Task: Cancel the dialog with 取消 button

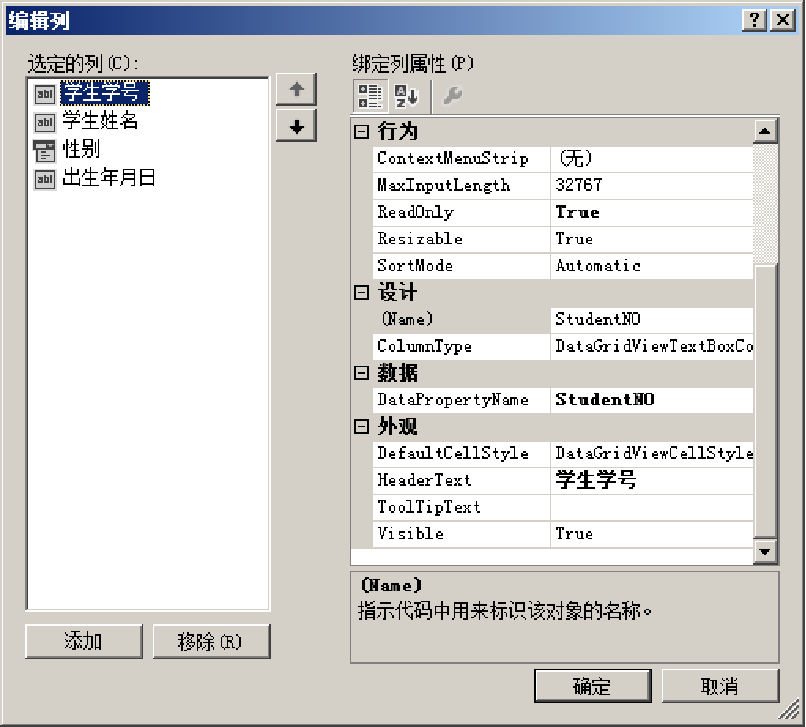Action: click(x=719, y=686)
